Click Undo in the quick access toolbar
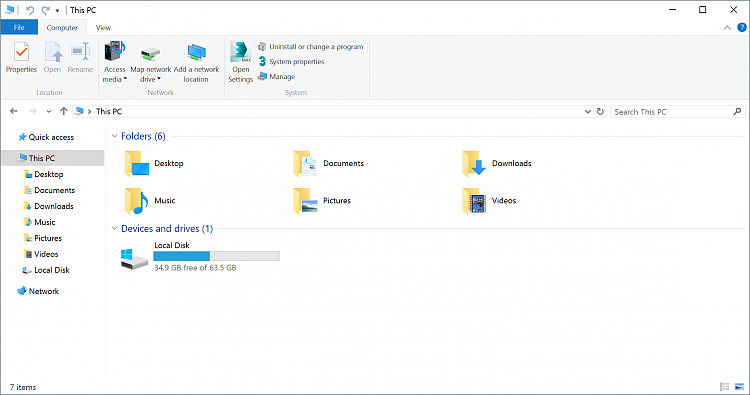 point(30,10)
